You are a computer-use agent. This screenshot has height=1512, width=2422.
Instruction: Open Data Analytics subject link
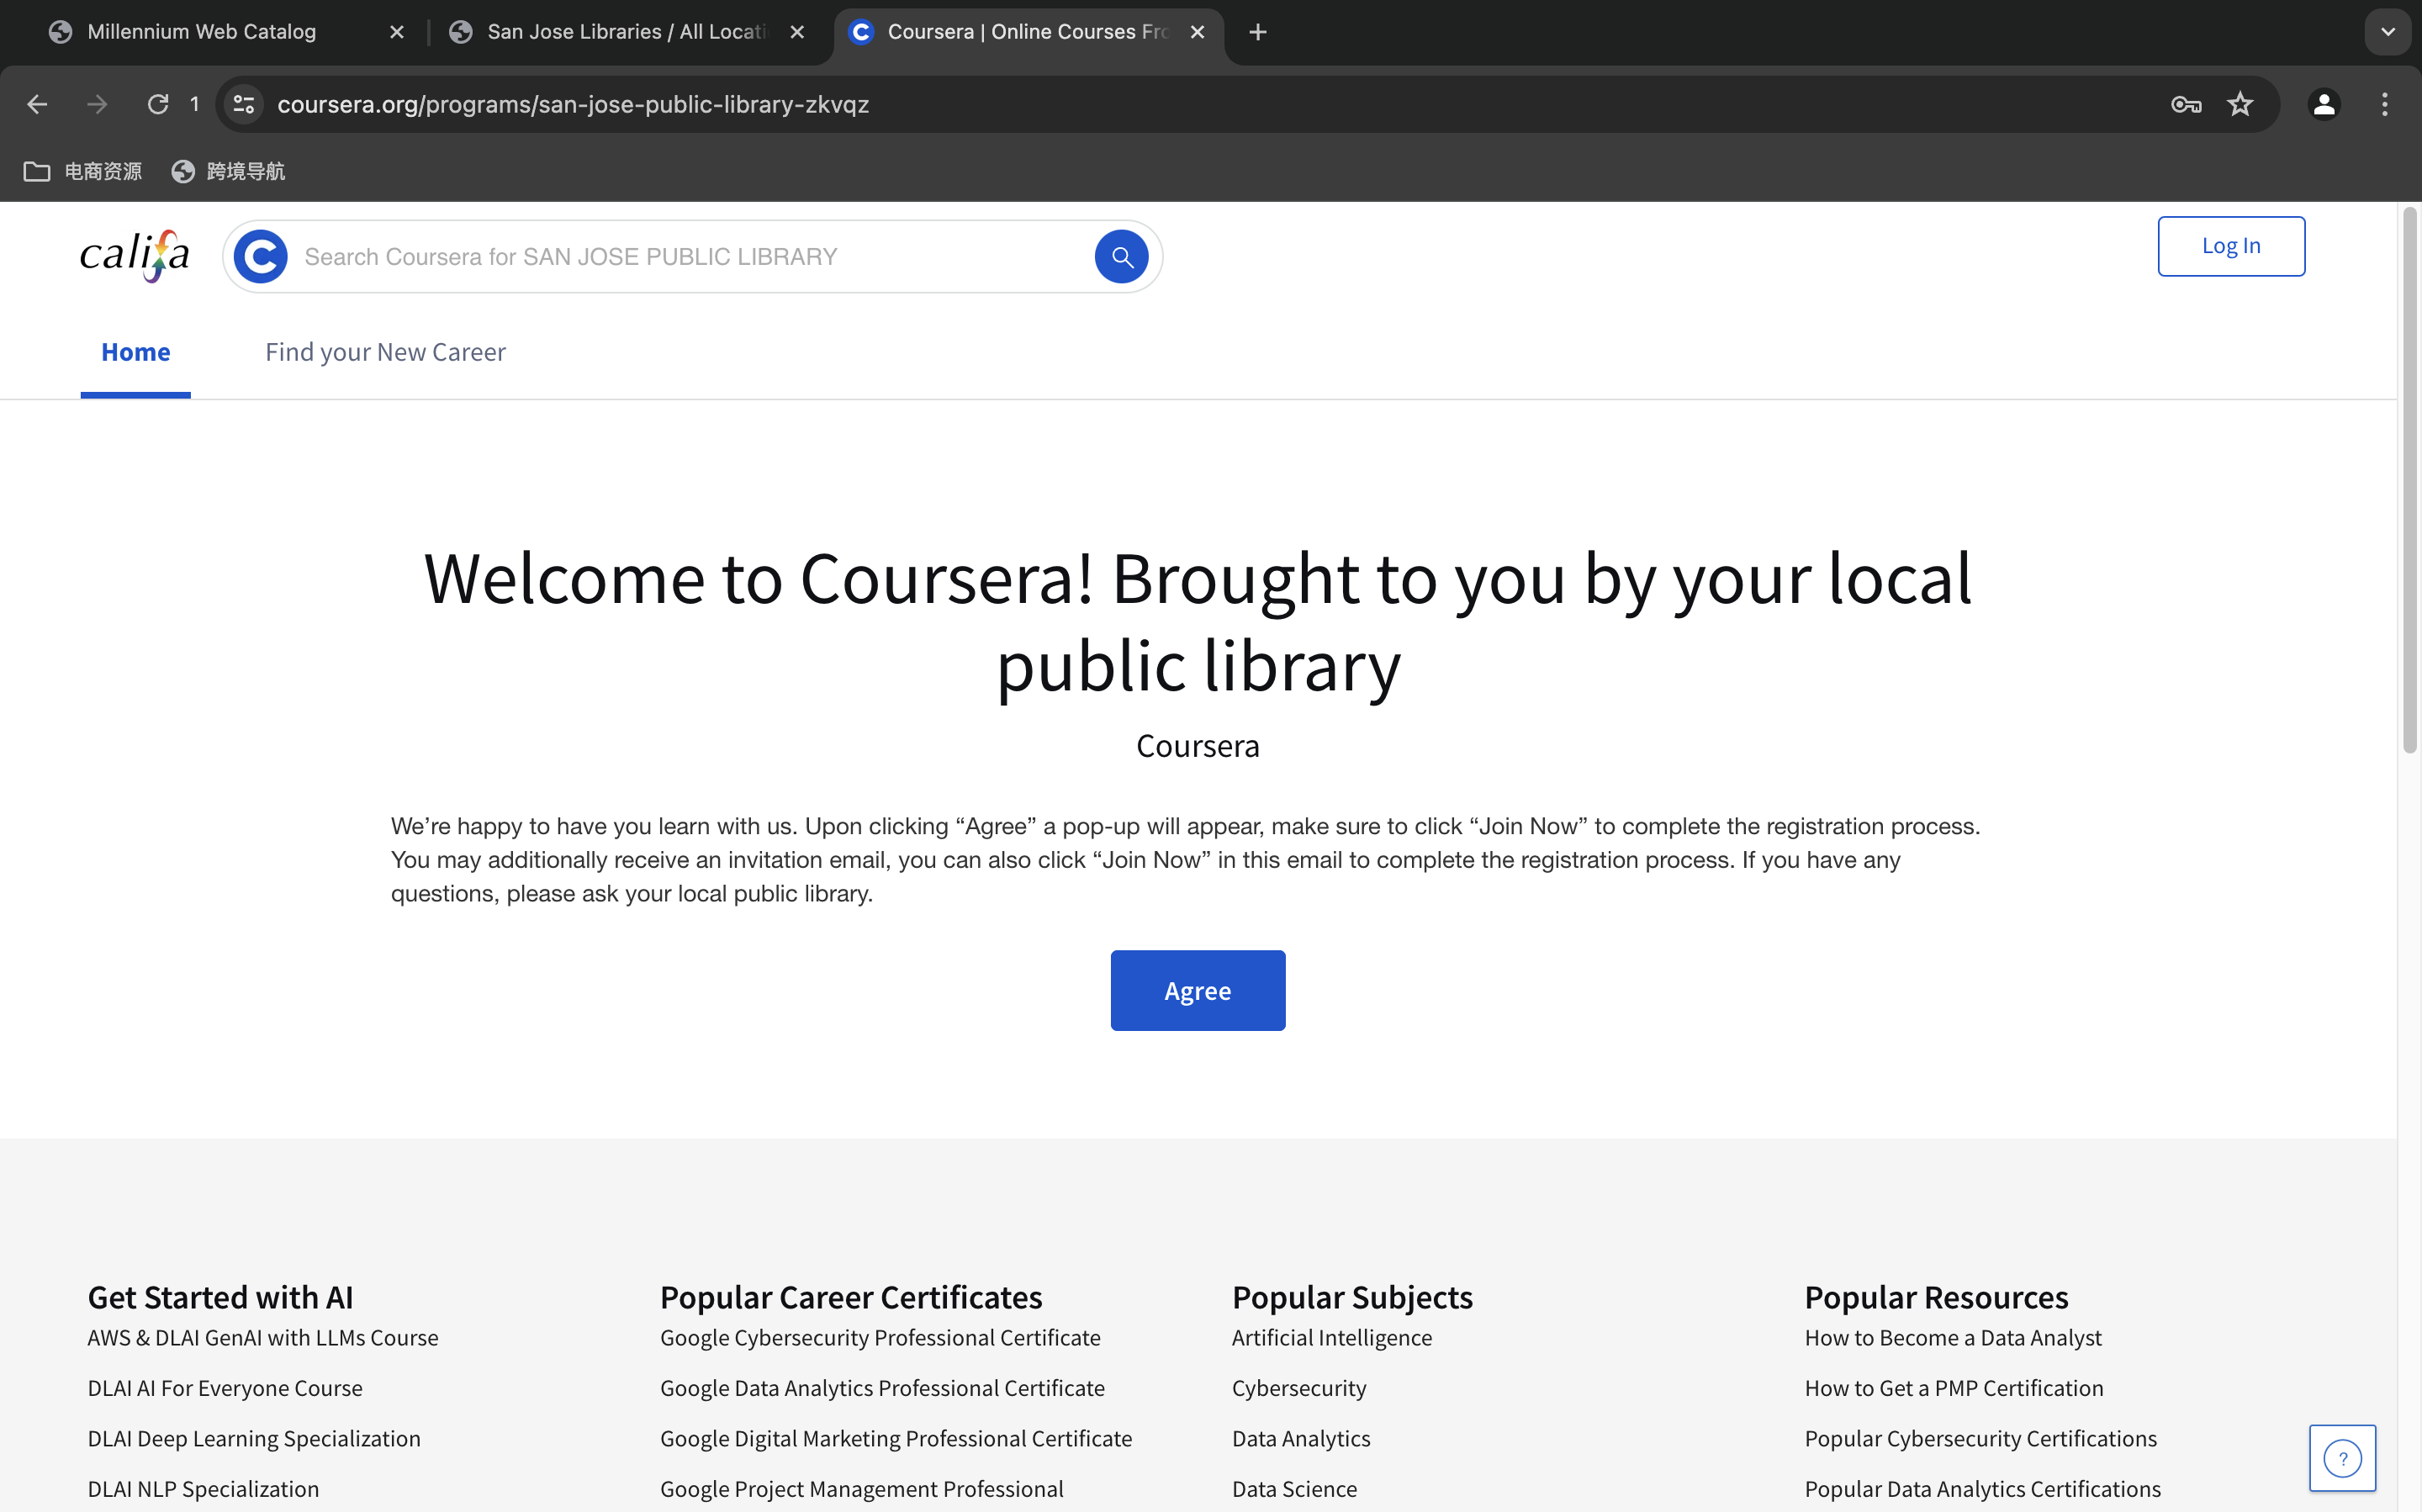click(1301, 1438)
